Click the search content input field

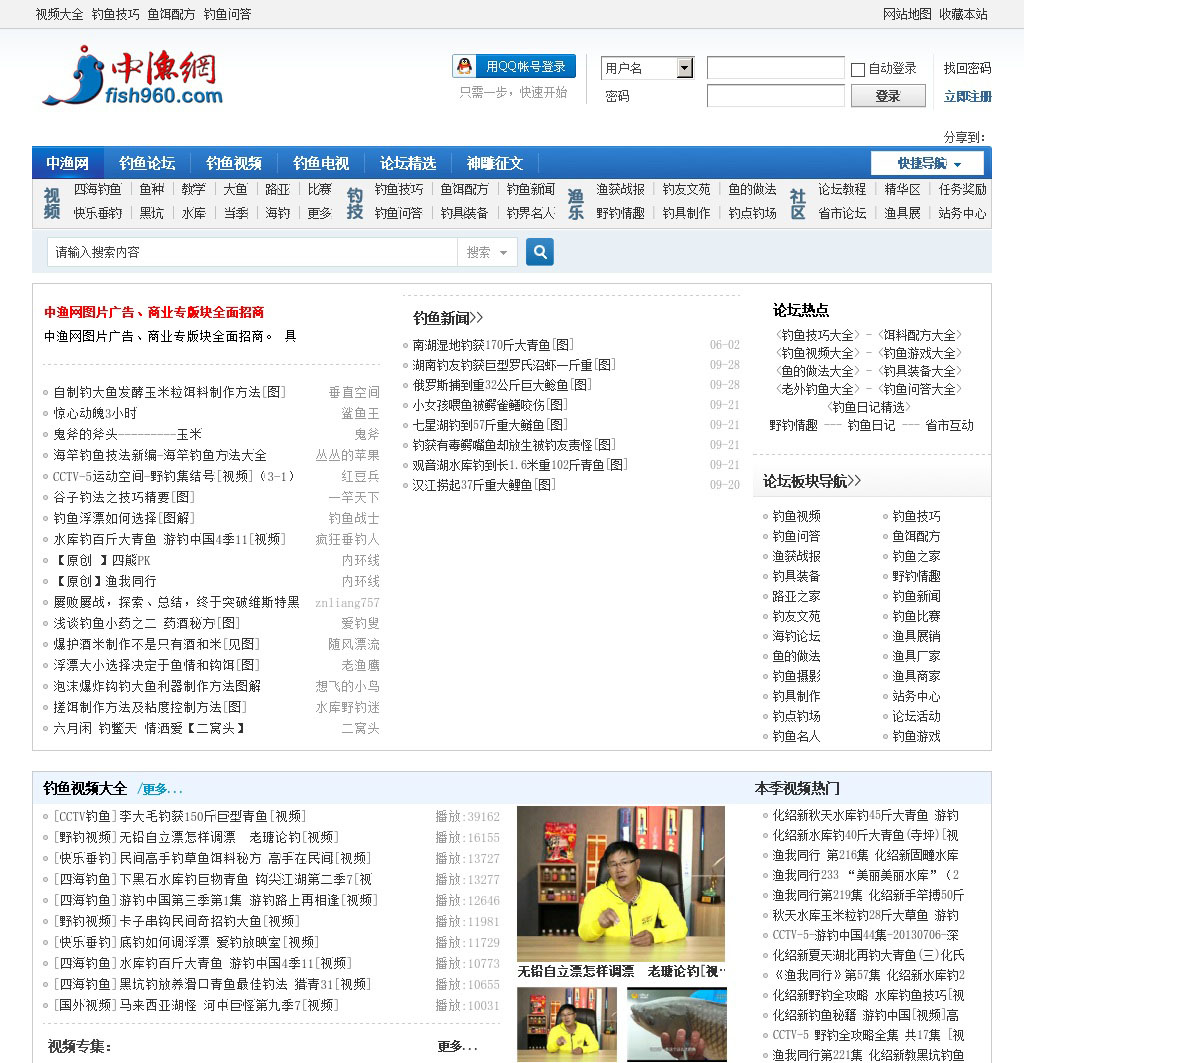pyautogui.click(x=252, y=253)
